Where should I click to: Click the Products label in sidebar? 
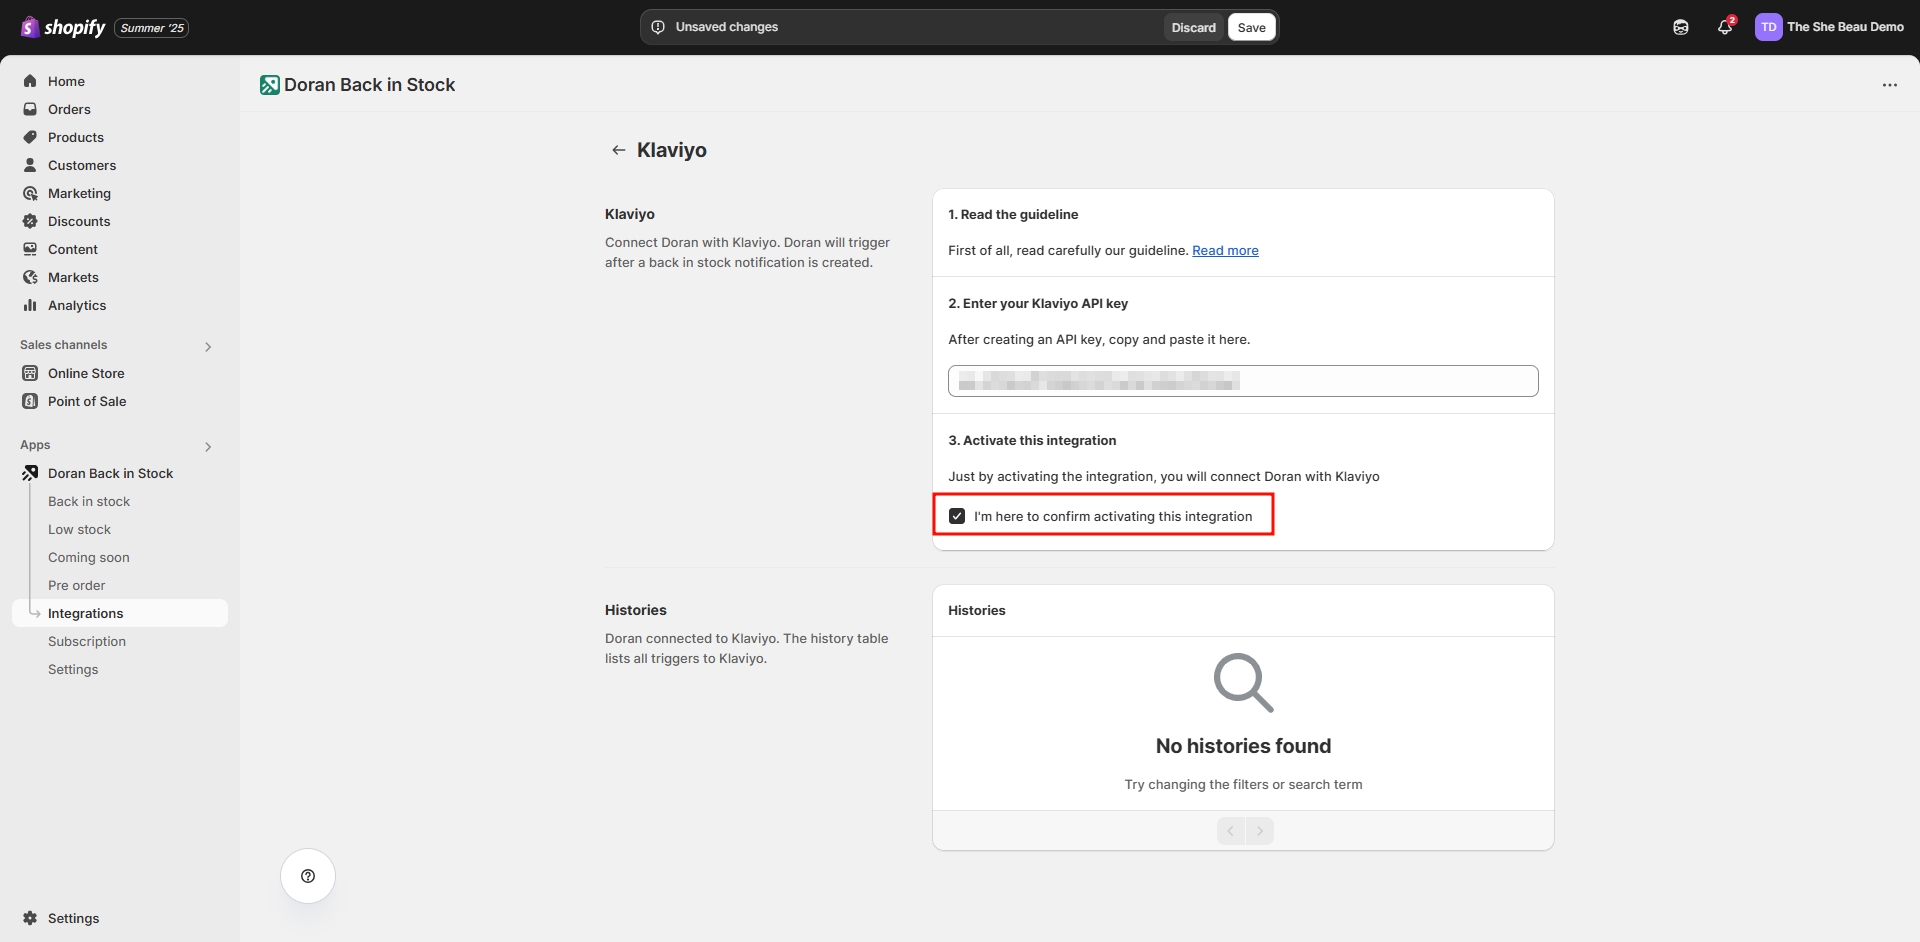coord(76,137)
